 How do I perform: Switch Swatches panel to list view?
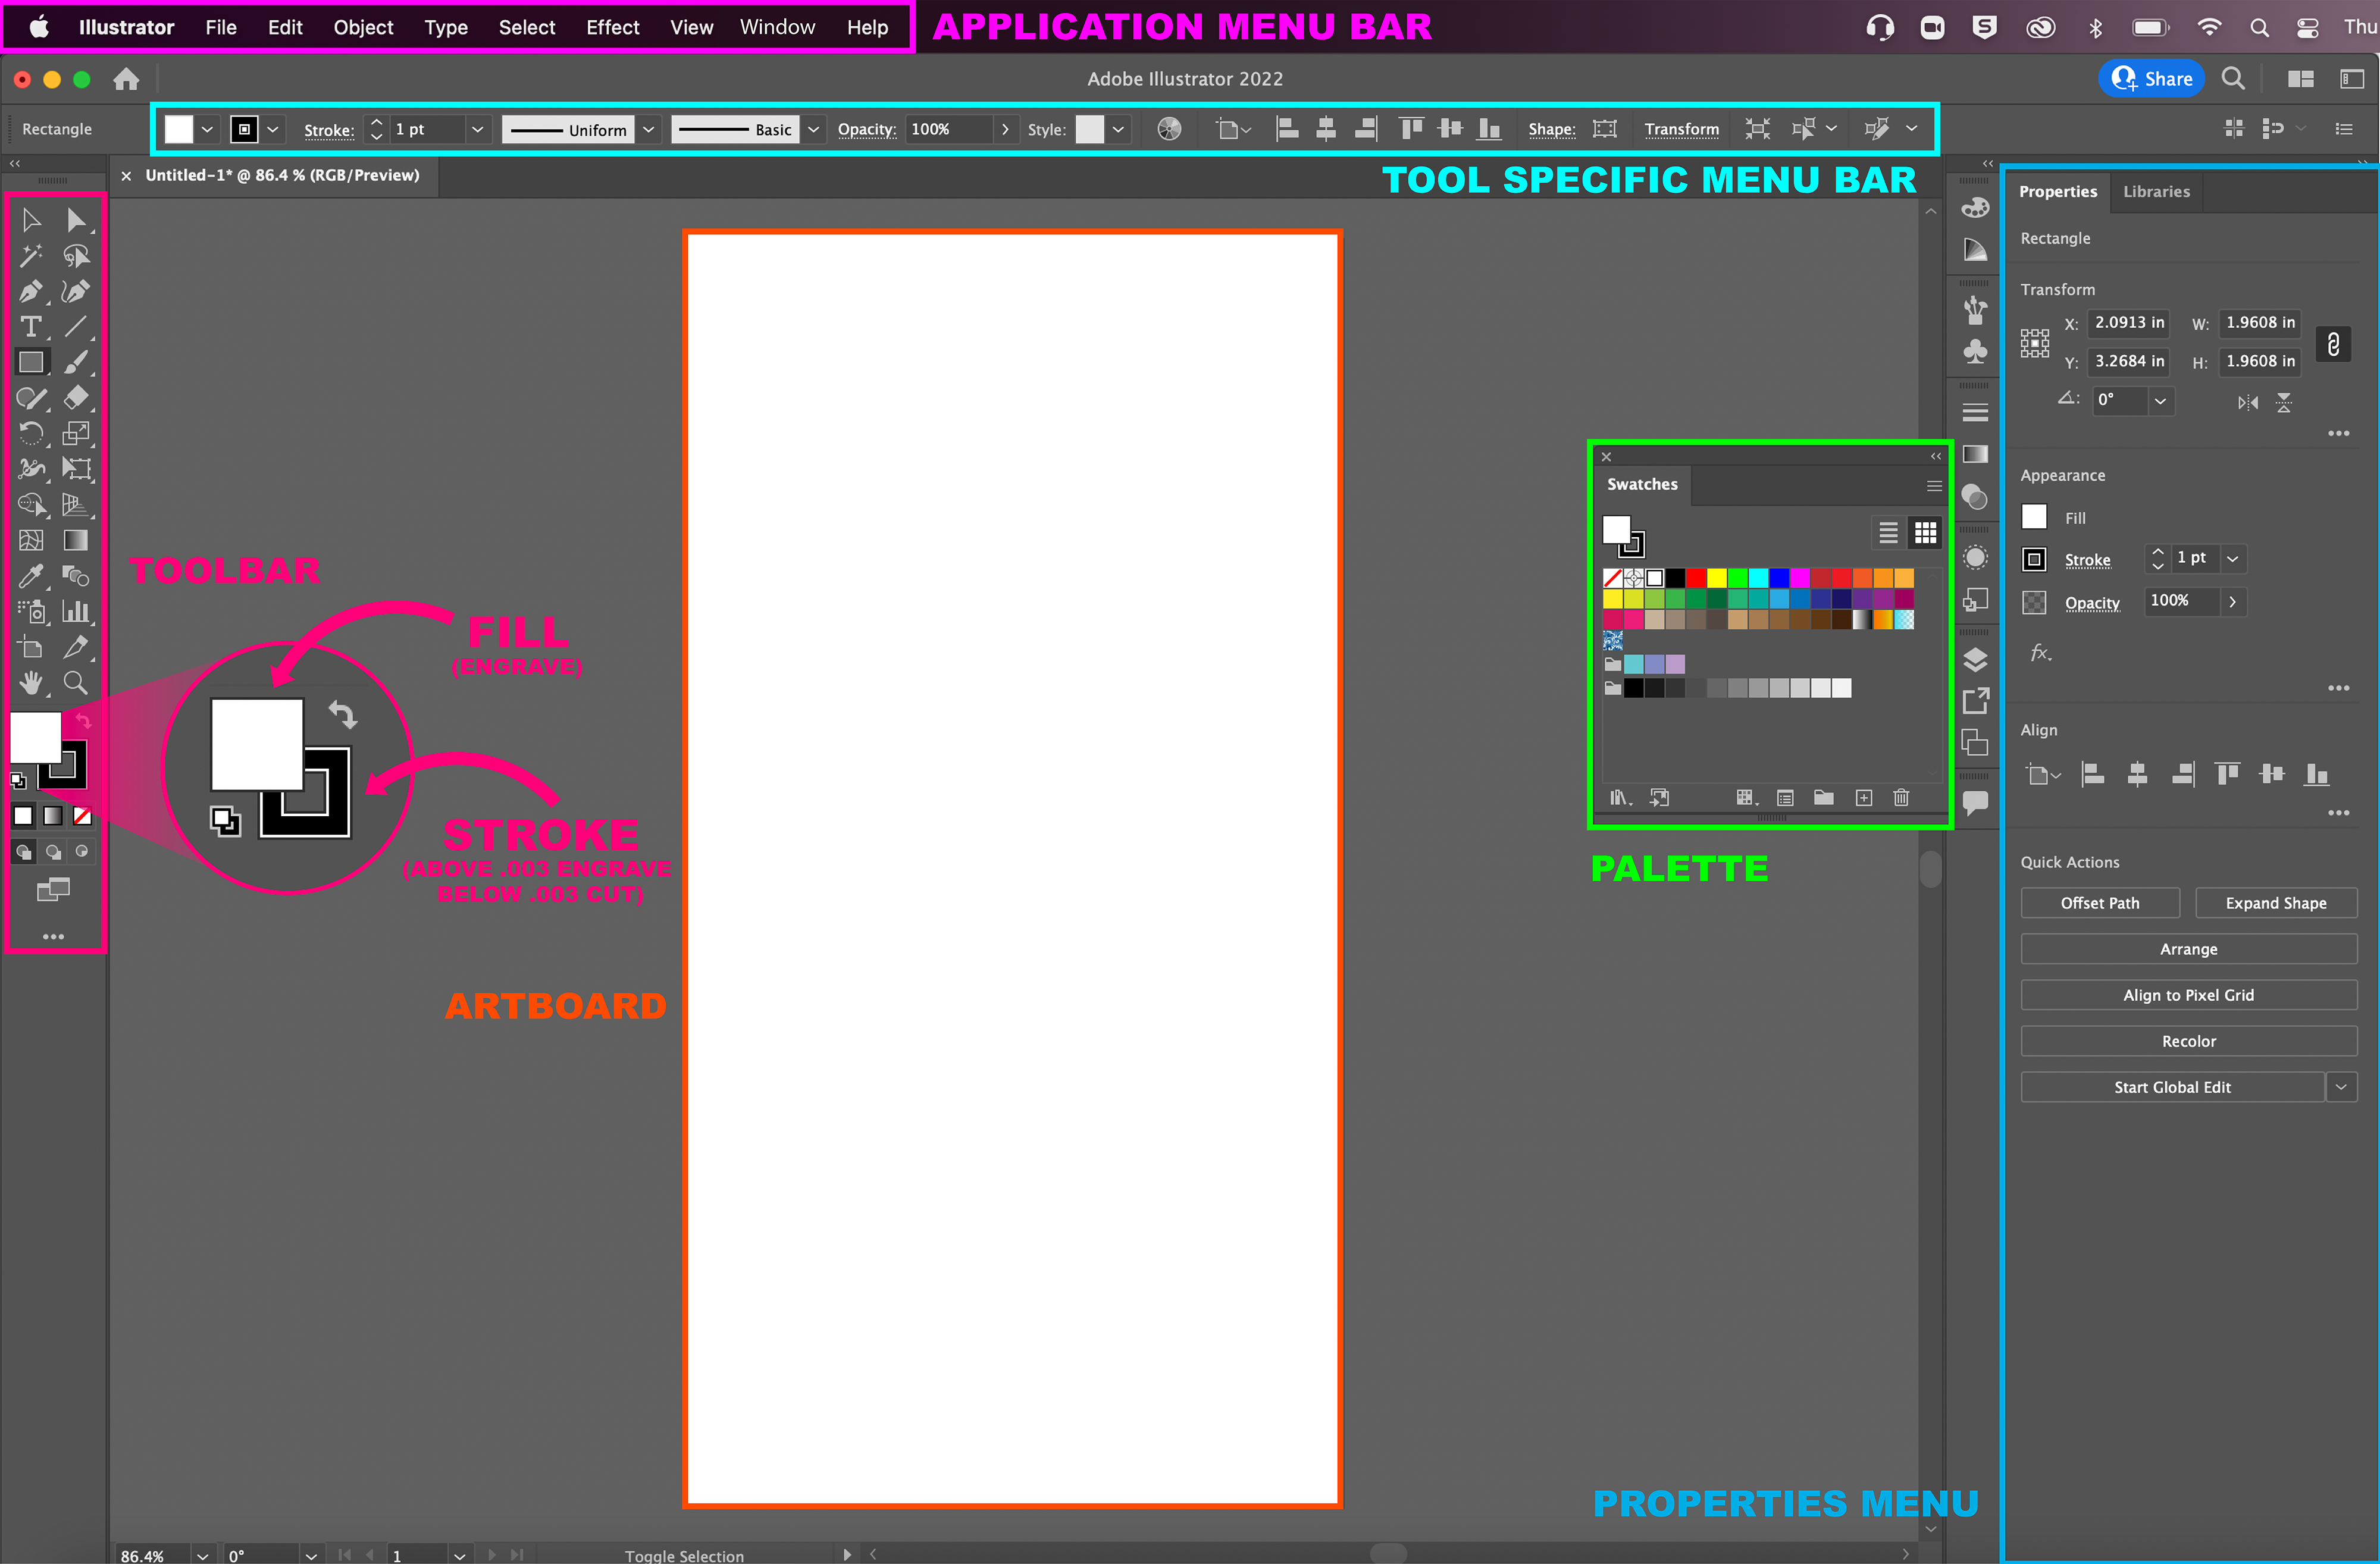pos(1888,533)
